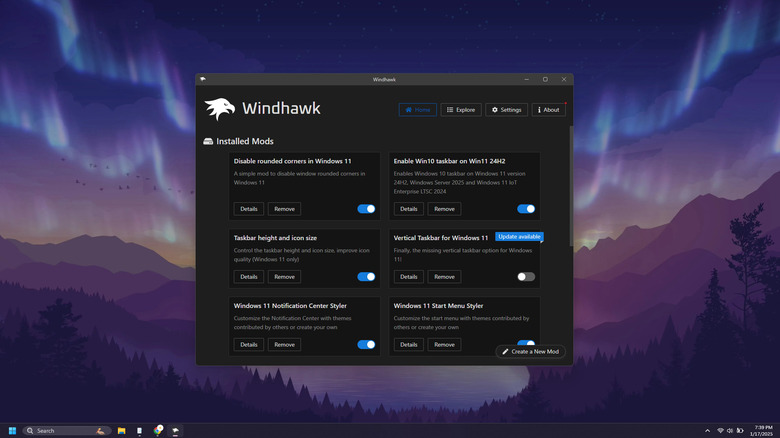Remove the Taskbar height and icon size mod
The width and height of the screenshot is (780, 438).
[284, 277]
